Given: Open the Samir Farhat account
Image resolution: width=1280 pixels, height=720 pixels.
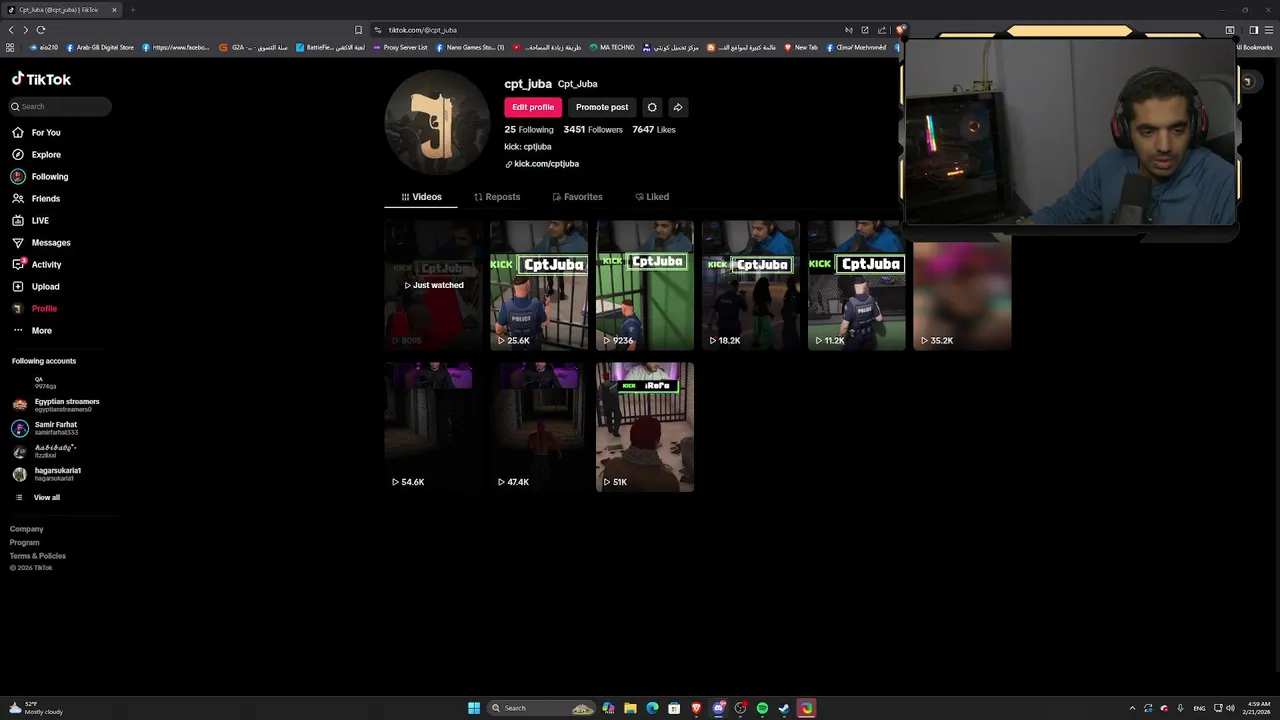Looking at the screenshot, I should [x=45, y=428].
